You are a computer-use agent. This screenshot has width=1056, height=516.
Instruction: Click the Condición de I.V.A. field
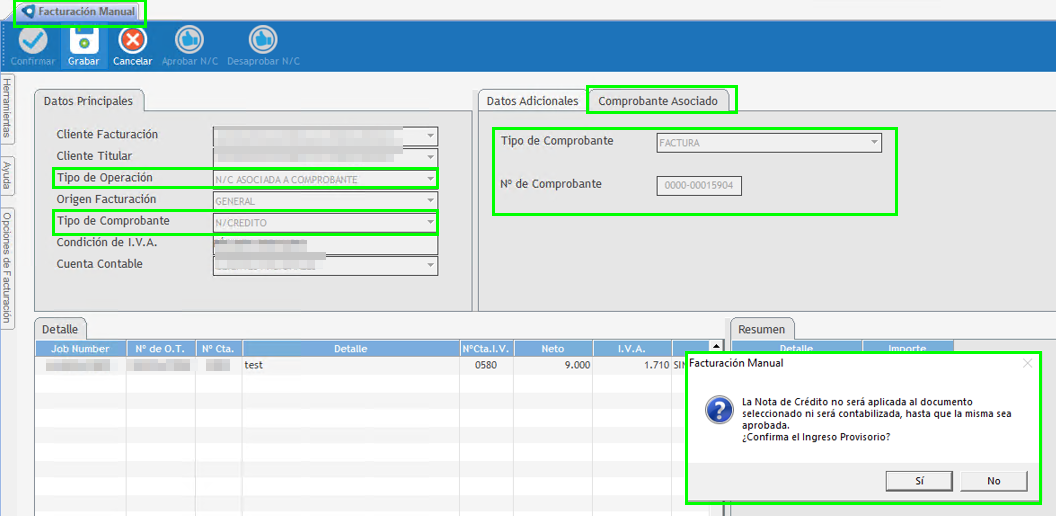(325, 244)
